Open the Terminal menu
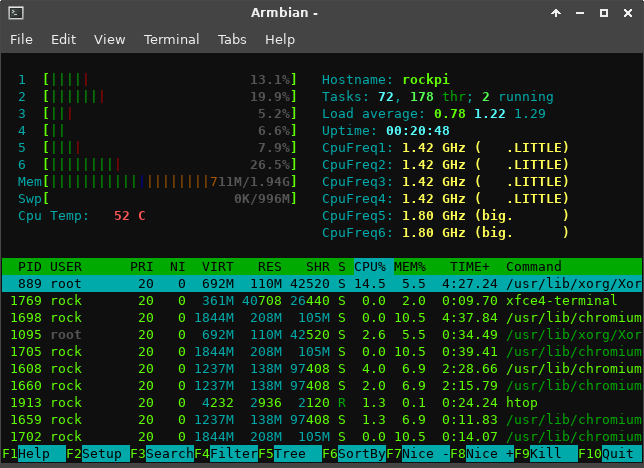 171,39
